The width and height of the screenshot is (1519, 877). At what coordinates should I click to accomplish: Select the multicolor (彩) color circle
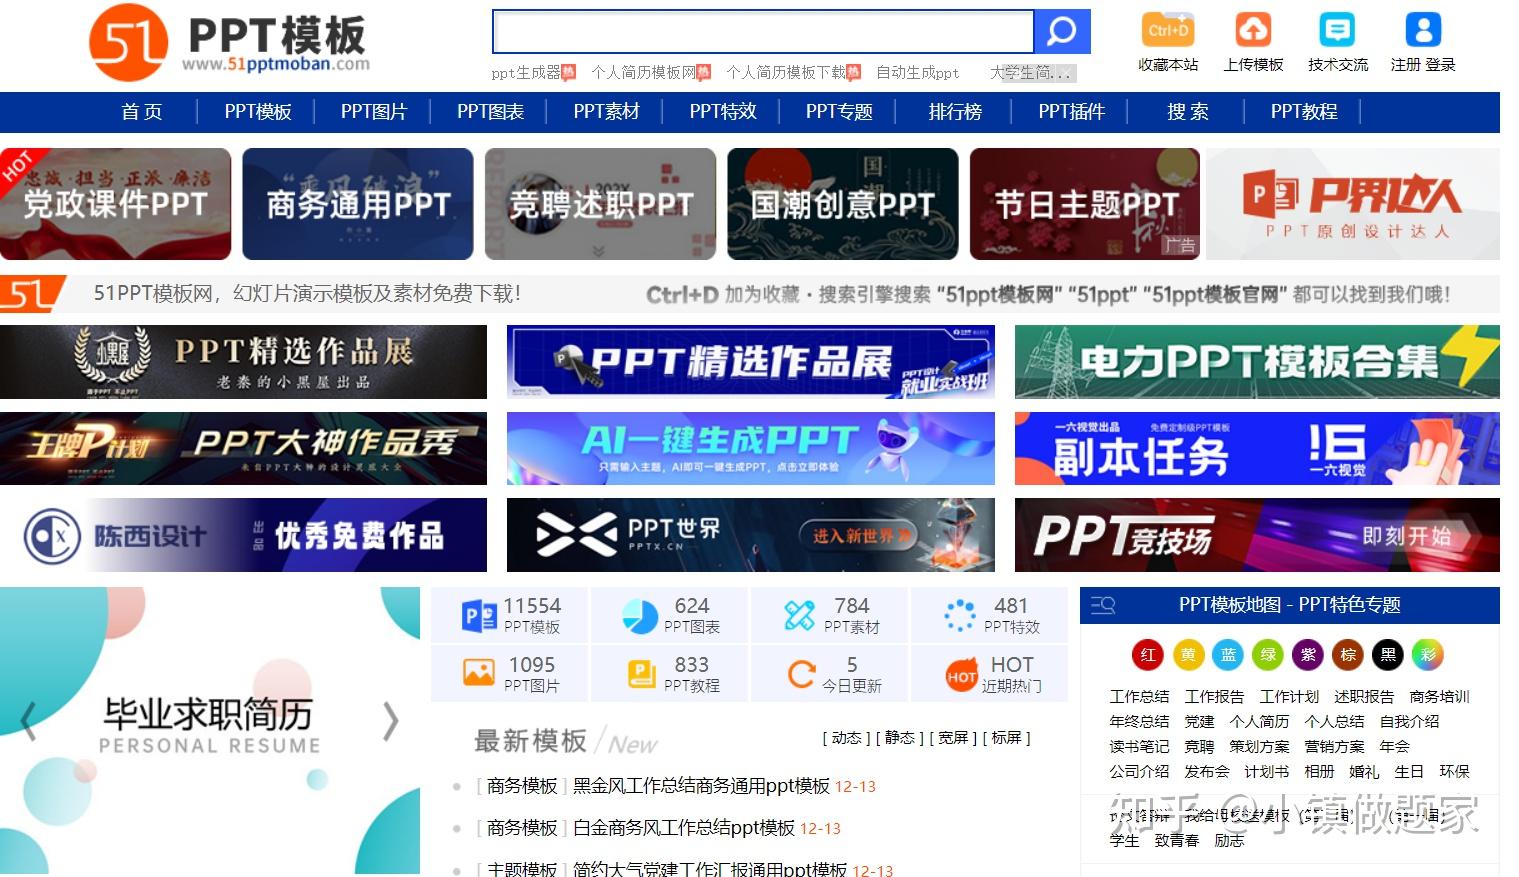coord(1428,655)
